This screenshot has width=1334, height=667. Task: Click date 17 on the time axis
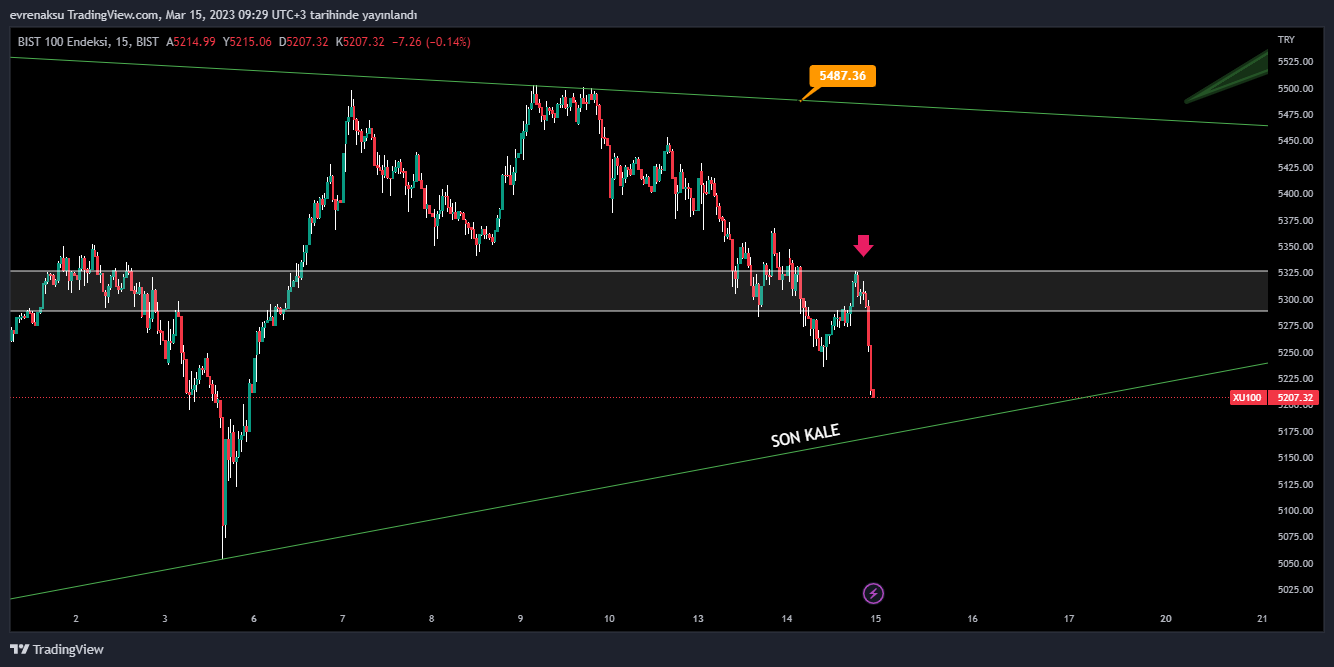[x=1069, y=619]
